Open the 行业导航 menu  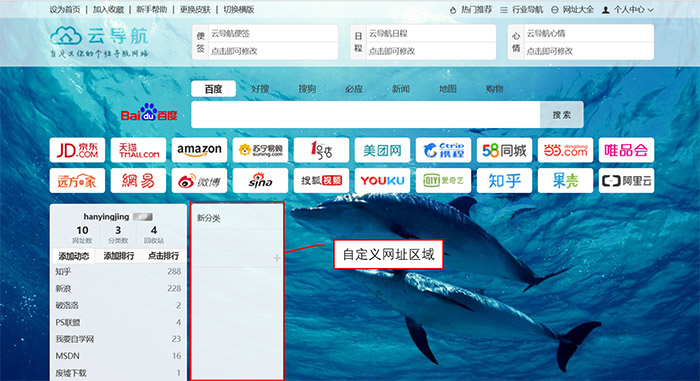click(521, 9)
